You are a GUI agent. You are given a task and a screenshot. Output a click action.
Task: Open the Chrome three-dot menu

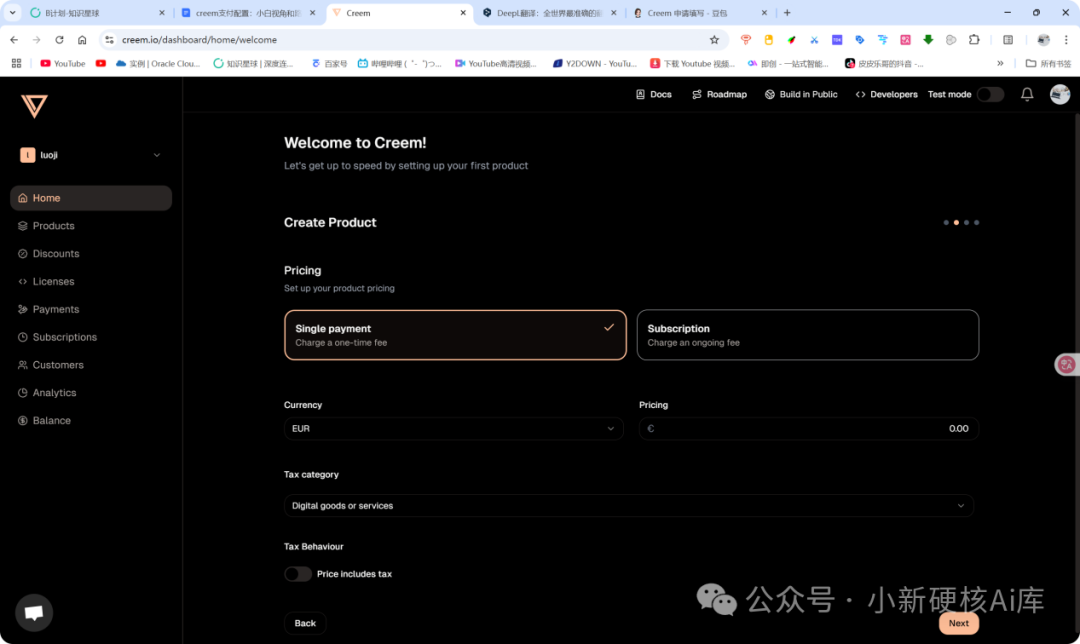click(x=1066, y=40)
